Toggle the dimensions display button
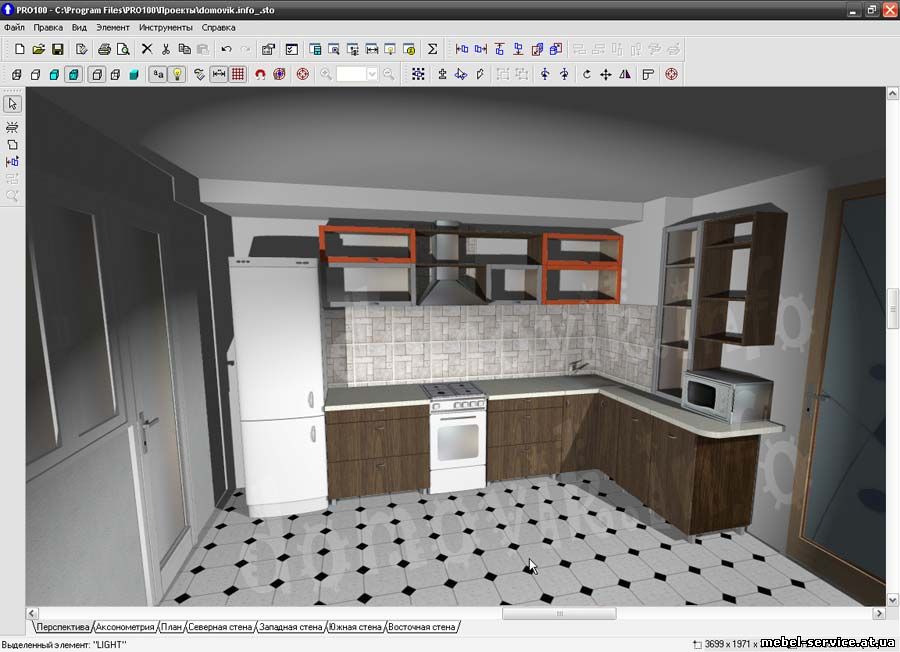The width and height of the screenshot is (900, 652). pyautogui.click(x=219, y=74)
